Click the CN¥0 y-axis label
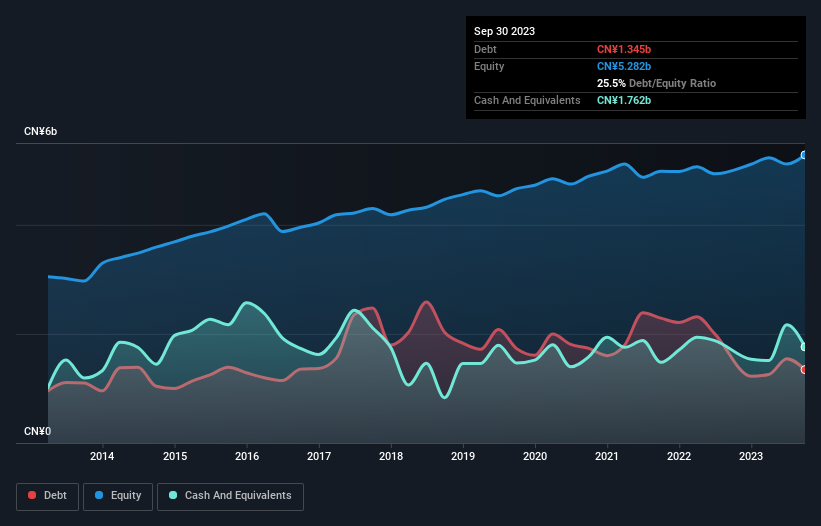 pyautogui.click(x=37, y=431)
